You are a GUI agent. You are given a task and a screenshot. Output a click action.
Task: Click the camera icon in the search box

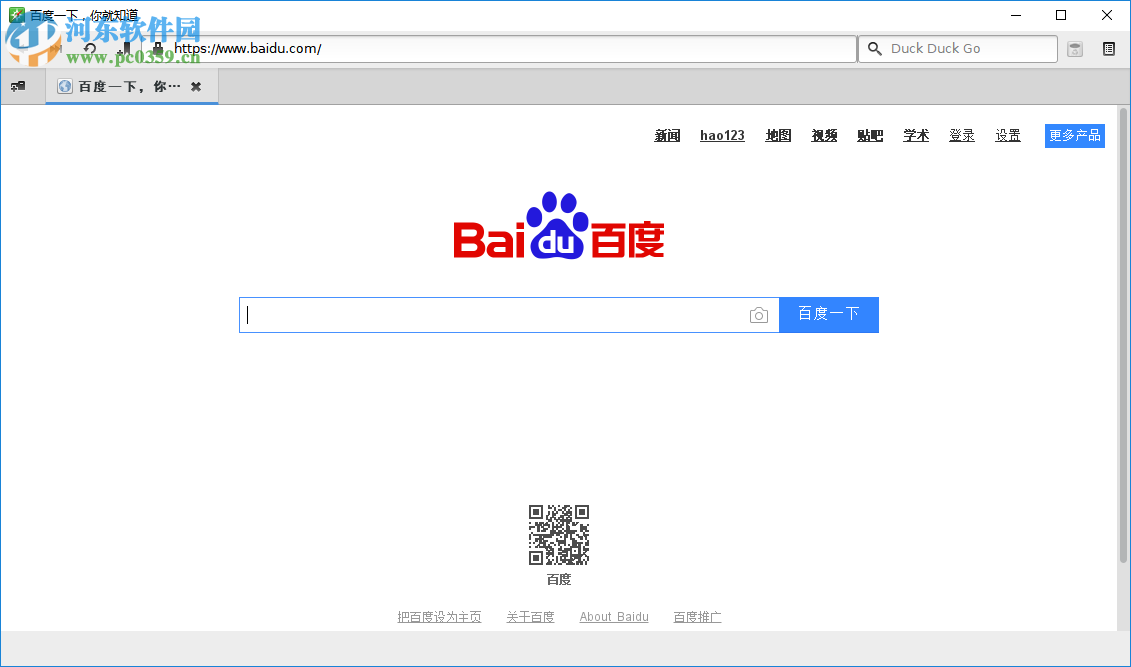click(x=759, y=314)
